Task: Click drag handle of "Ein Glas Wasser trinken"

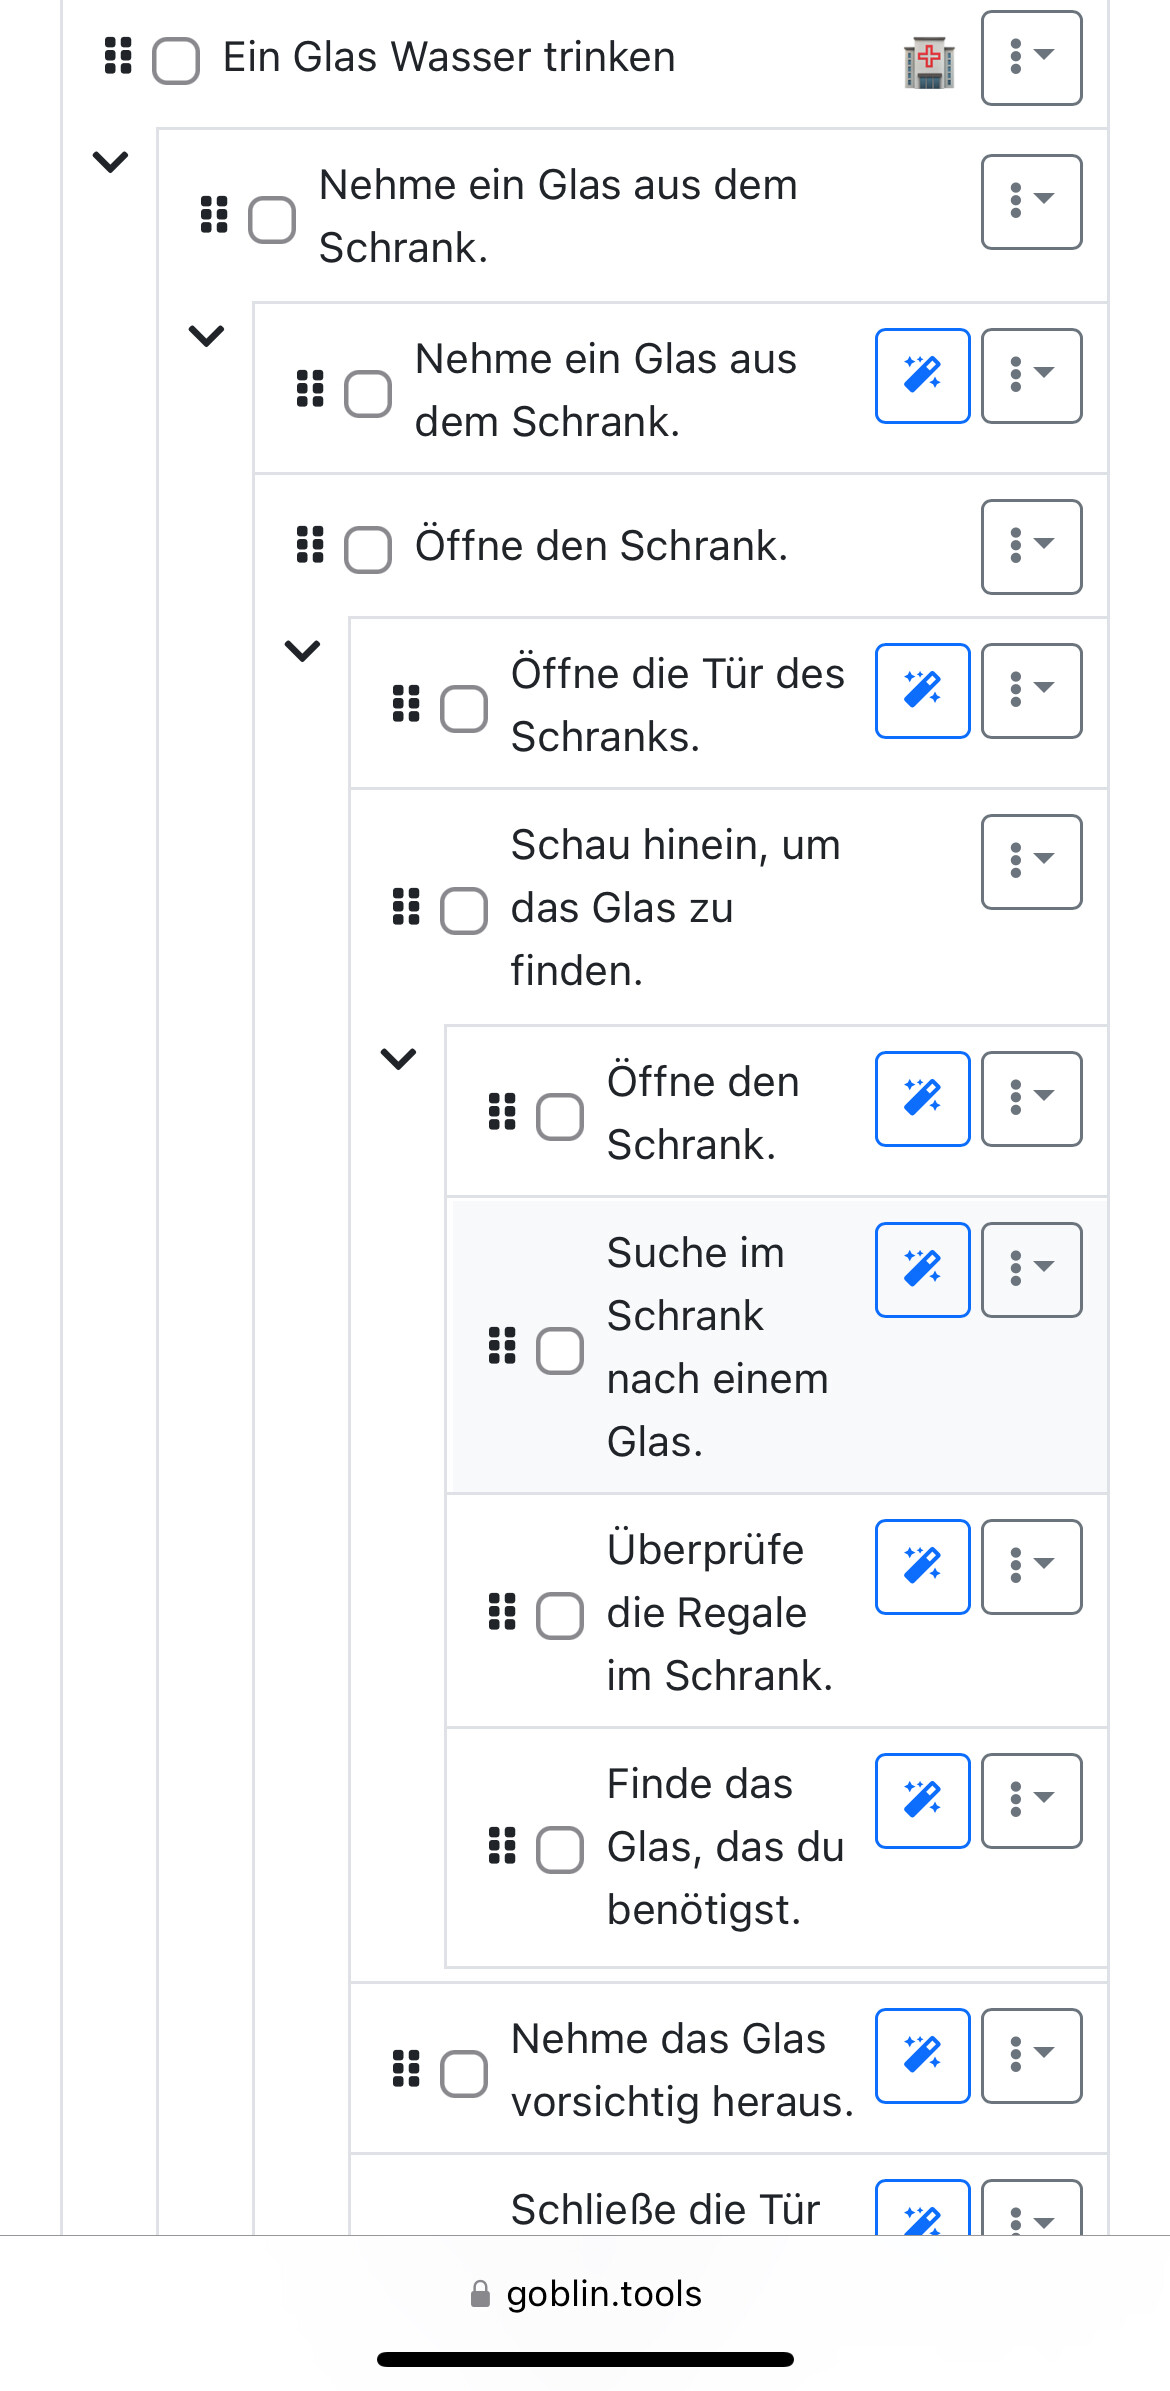Action: coord(118,57)
